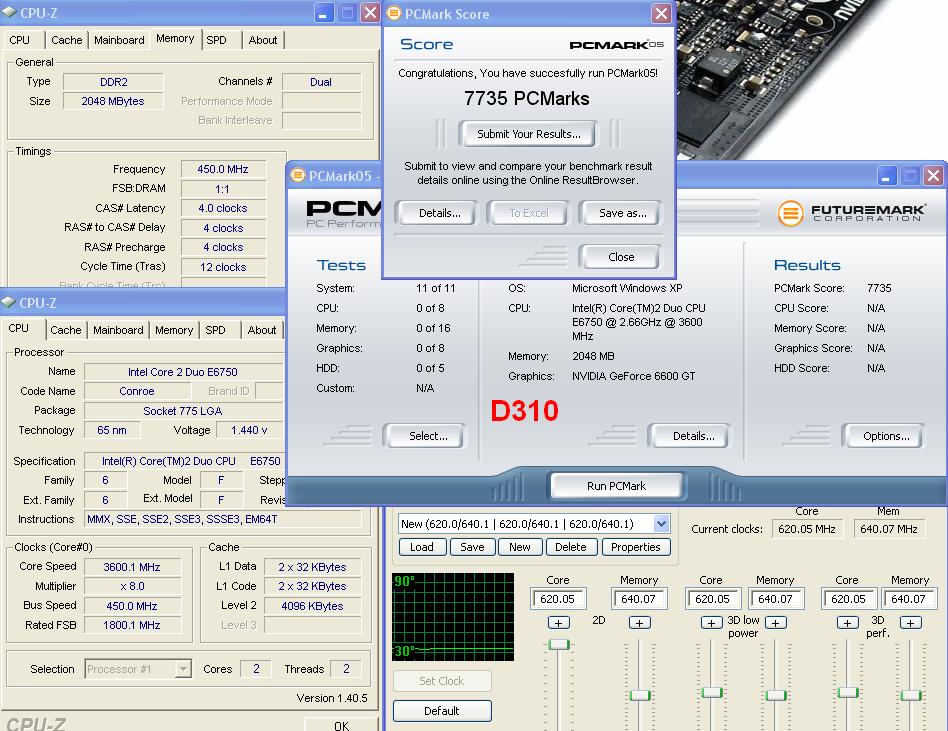Click the CPU-Z title bar icon in top window
The width and height of the screenshot is (948, 731).
(9, 12)
